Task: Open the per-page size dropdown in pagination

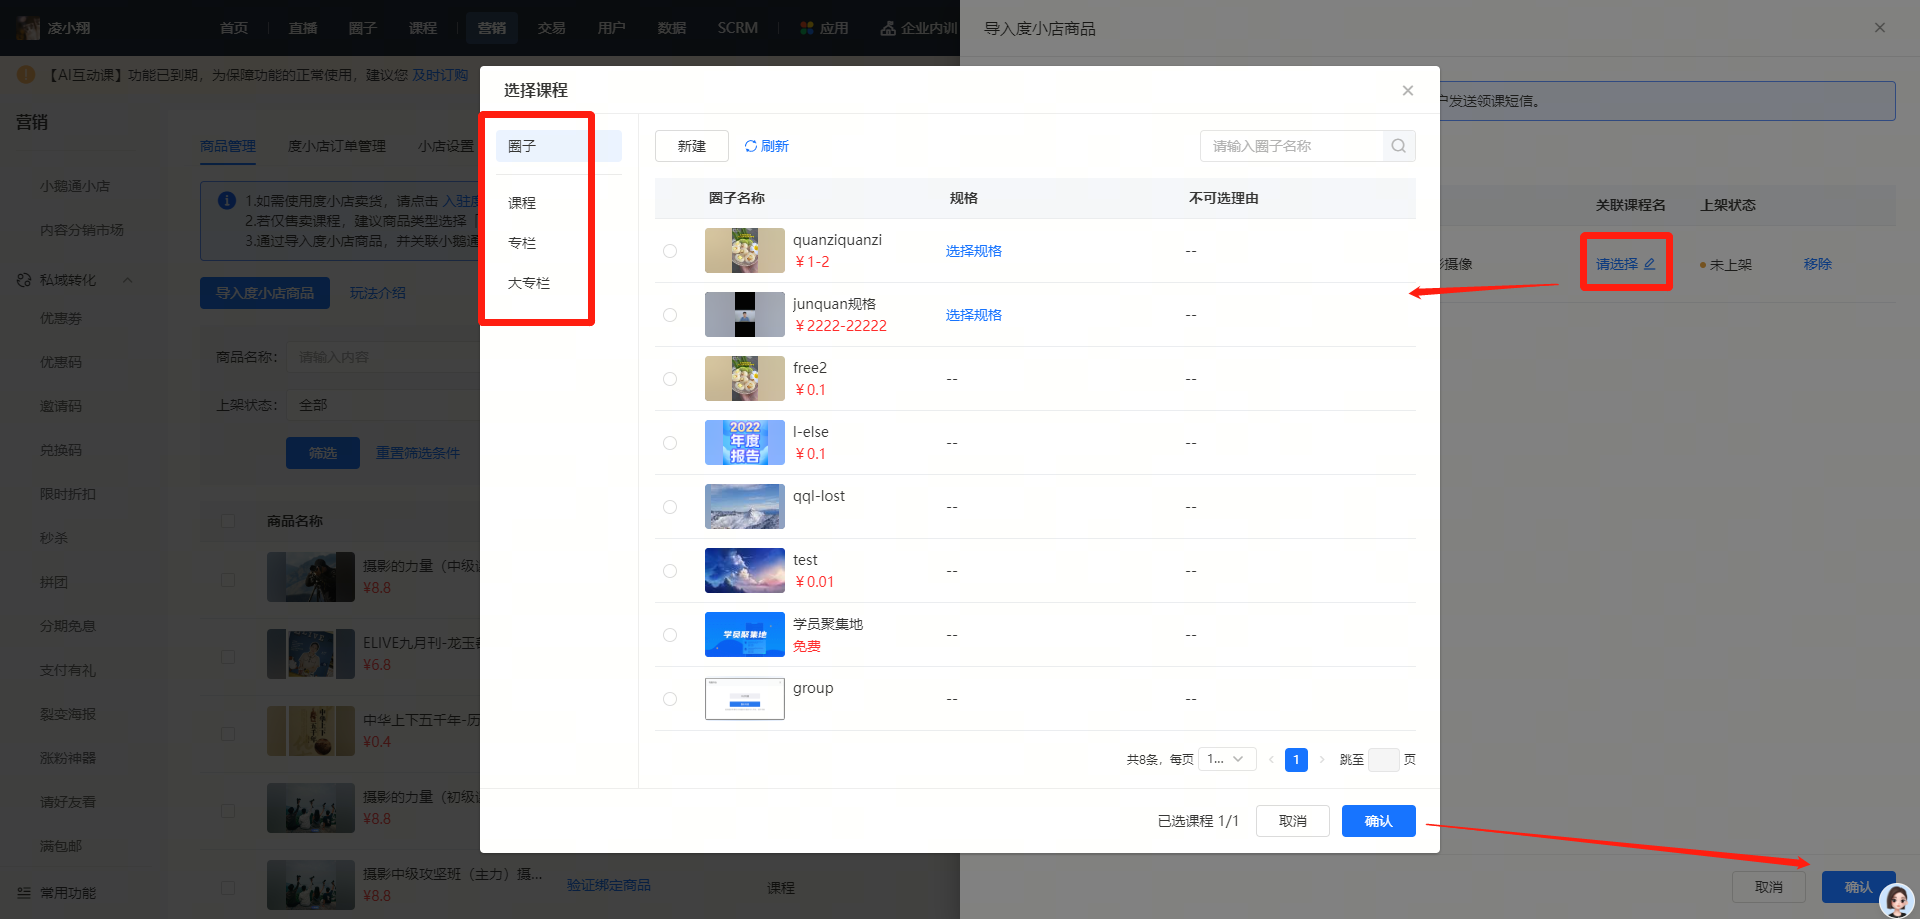Action: tap(1227, 759)
